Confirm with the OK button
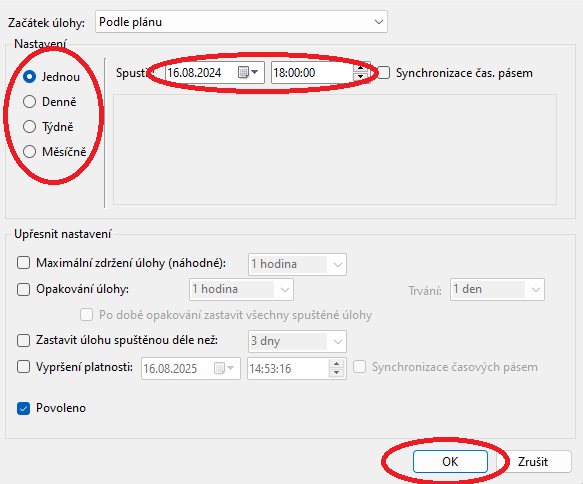The height and width of the screenshot is (484, 583). pos(450,461)
